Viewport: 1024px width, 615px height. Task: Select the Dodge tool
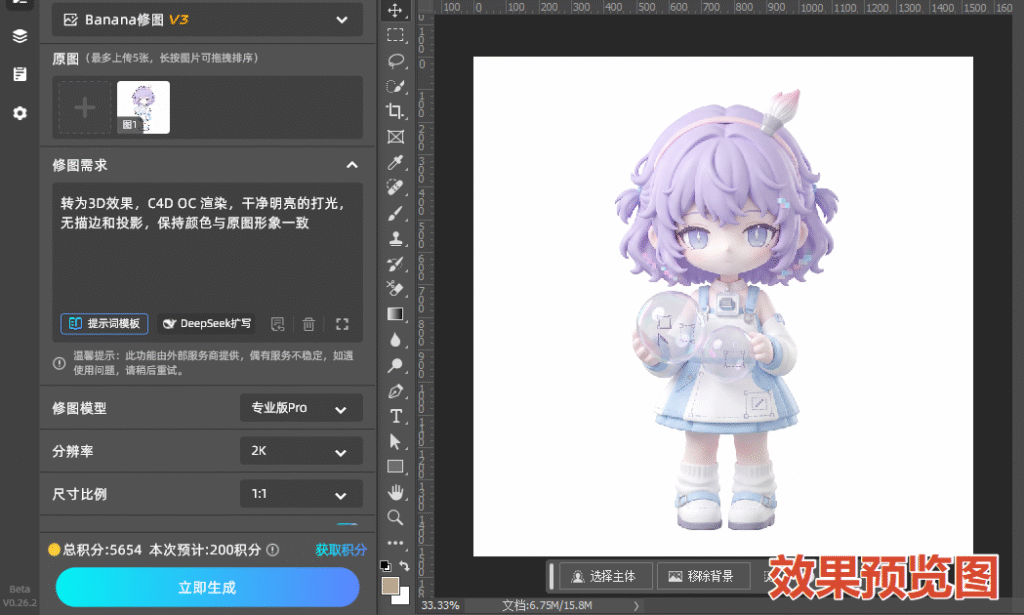click(x=395, y=365)
